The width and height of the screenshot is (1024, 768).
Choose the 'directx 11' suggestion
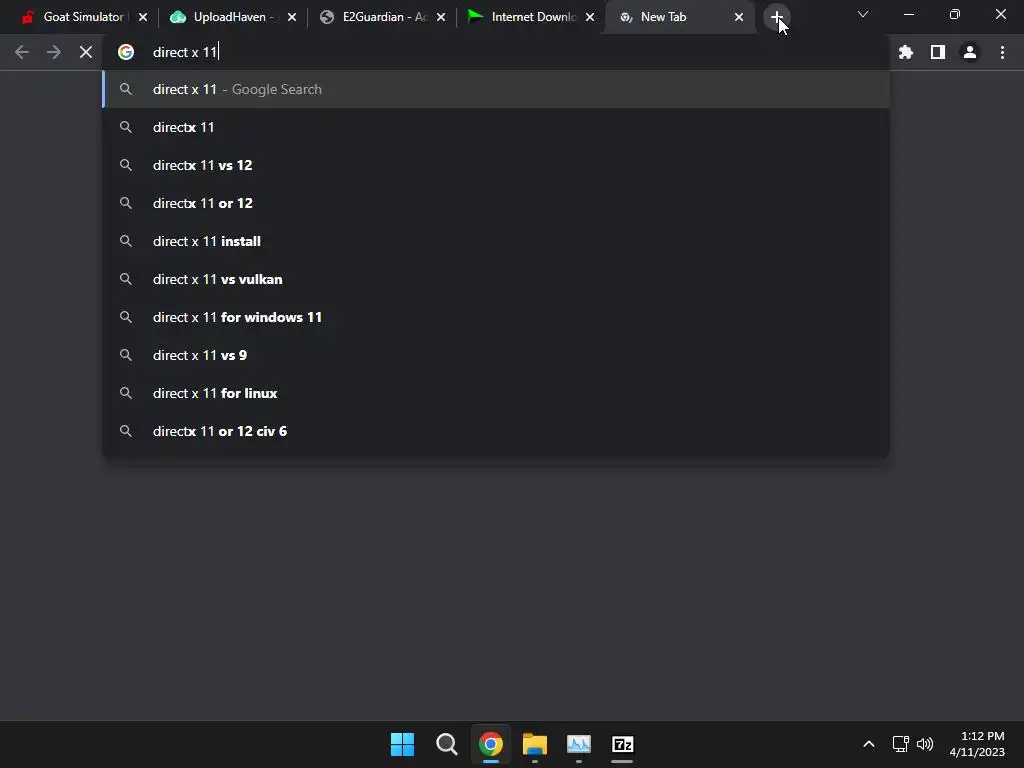[496, 127]
